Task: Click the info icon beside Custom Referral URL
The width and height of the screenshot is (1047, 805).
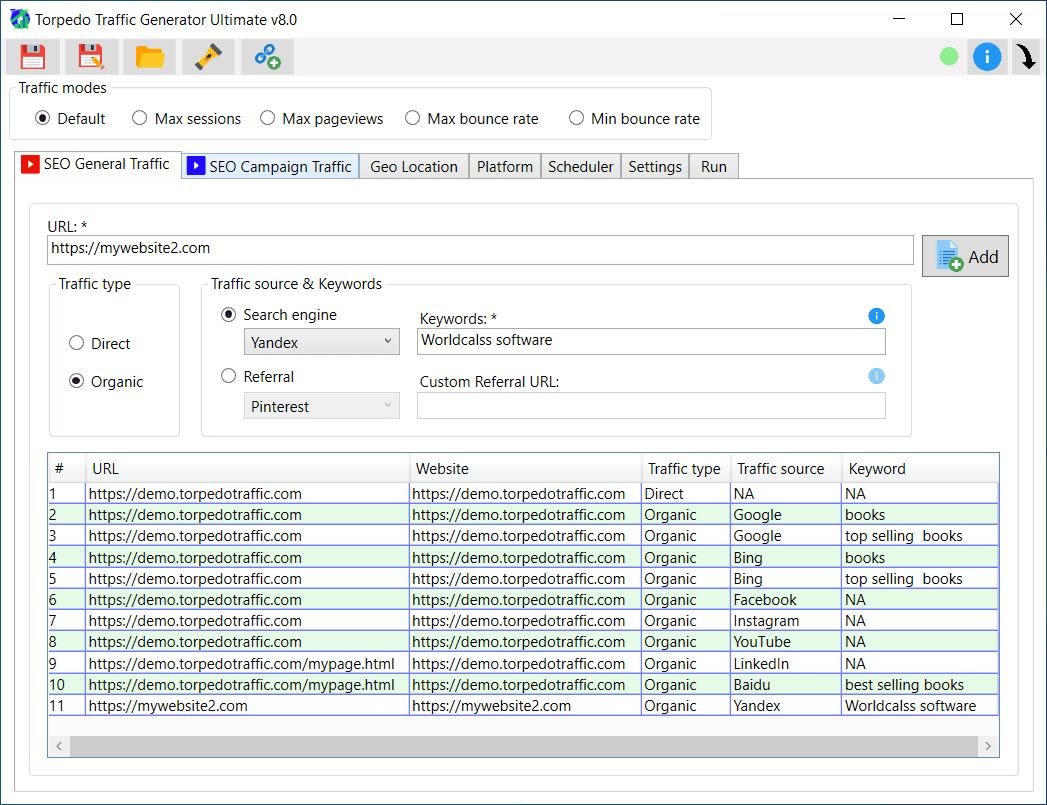Action: [x=876, y=376]
